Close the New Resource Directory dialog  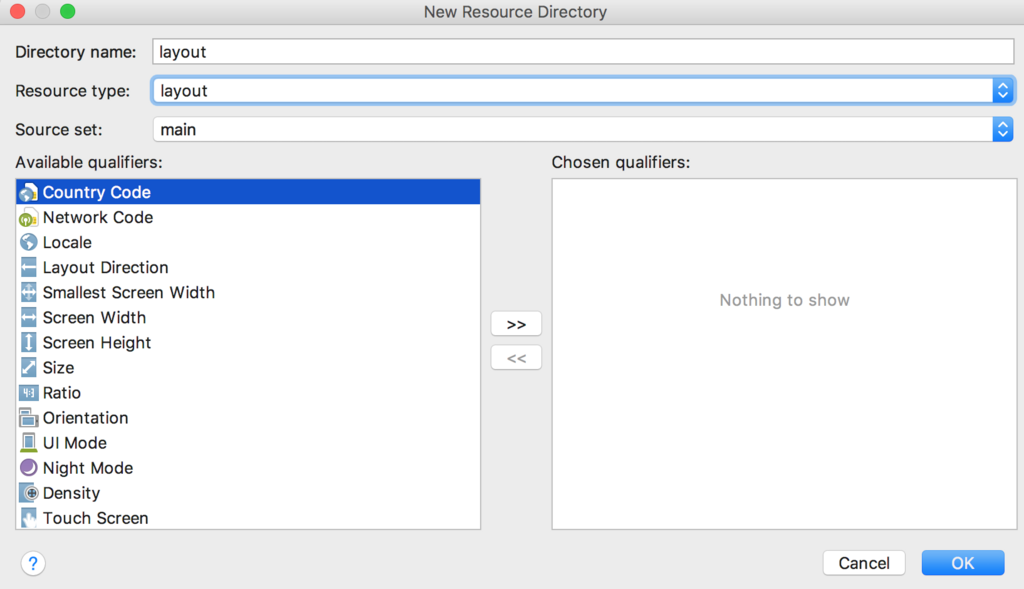click(x=18, y=12)
